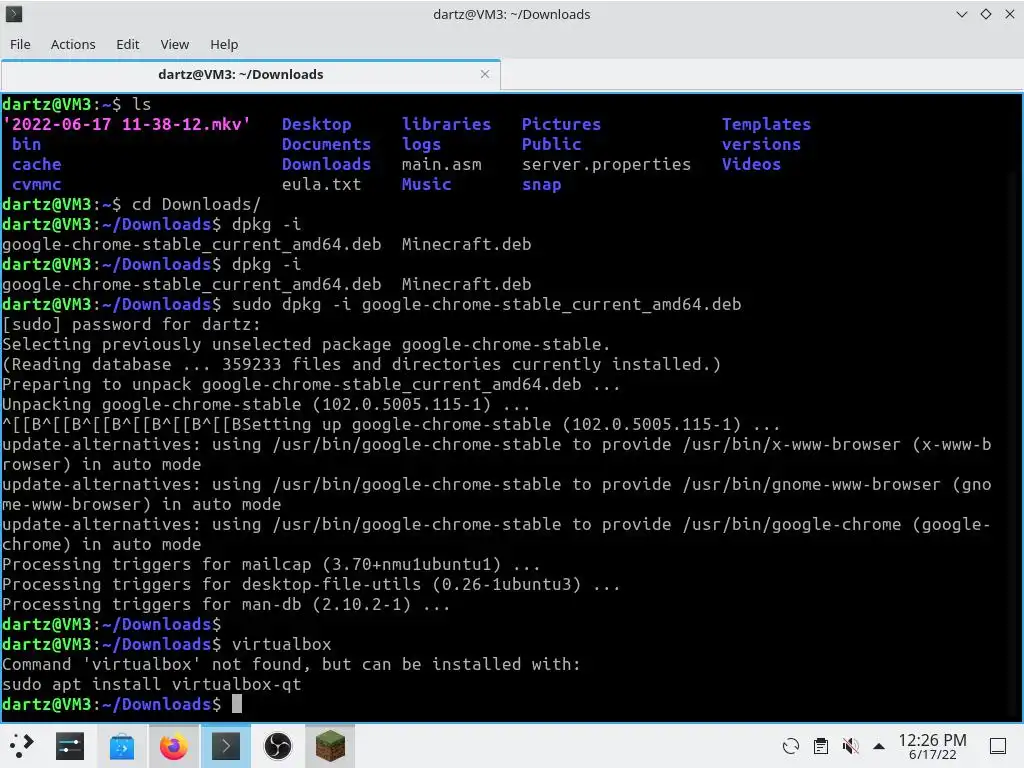Click 'Selecting previously unselected package' line

coord(306,344)
